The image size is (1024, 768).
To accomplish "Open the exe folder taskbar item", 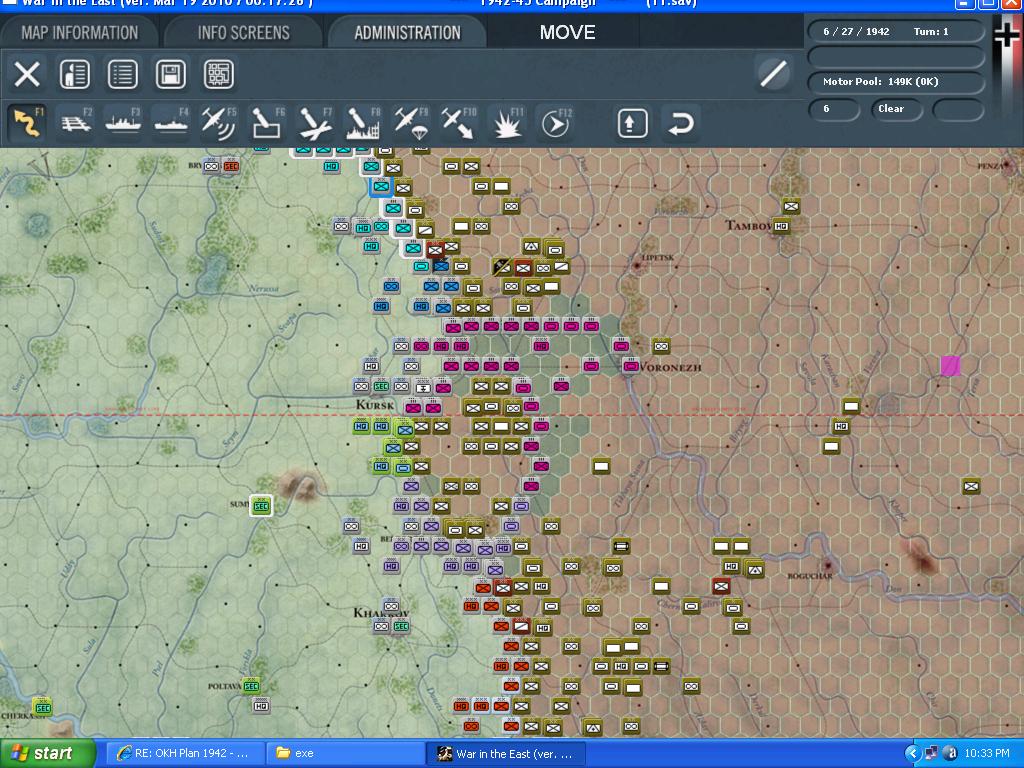I will pyautogui.click(x=345, y=753).
